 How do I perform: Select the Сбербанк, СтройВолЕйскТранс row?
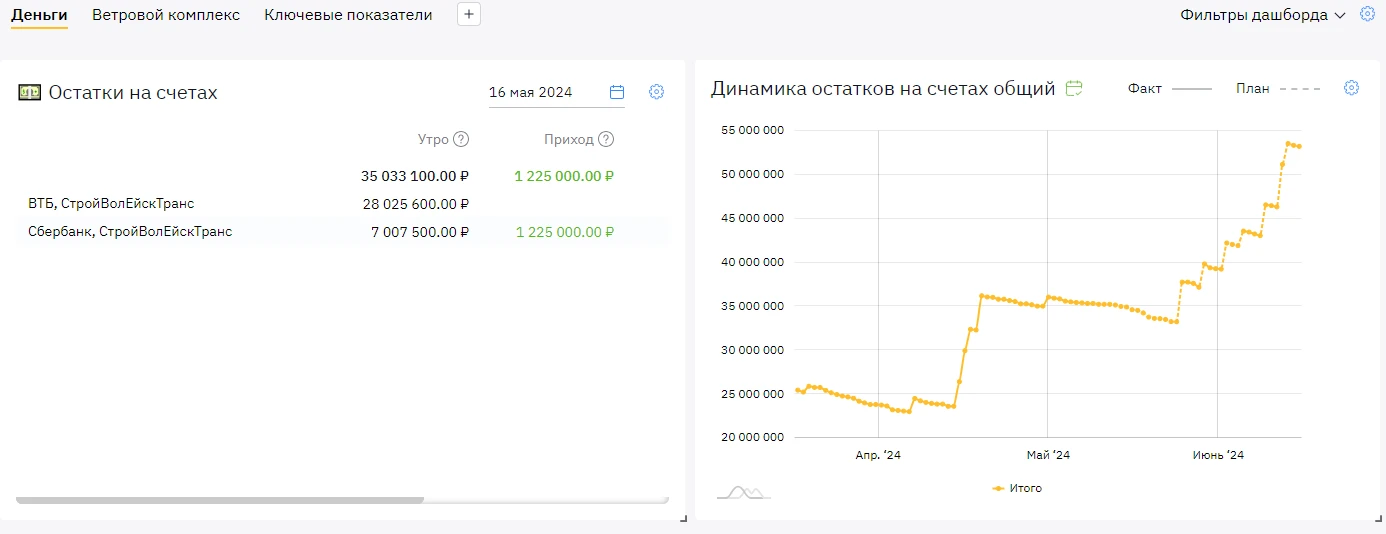pos(342,232)
